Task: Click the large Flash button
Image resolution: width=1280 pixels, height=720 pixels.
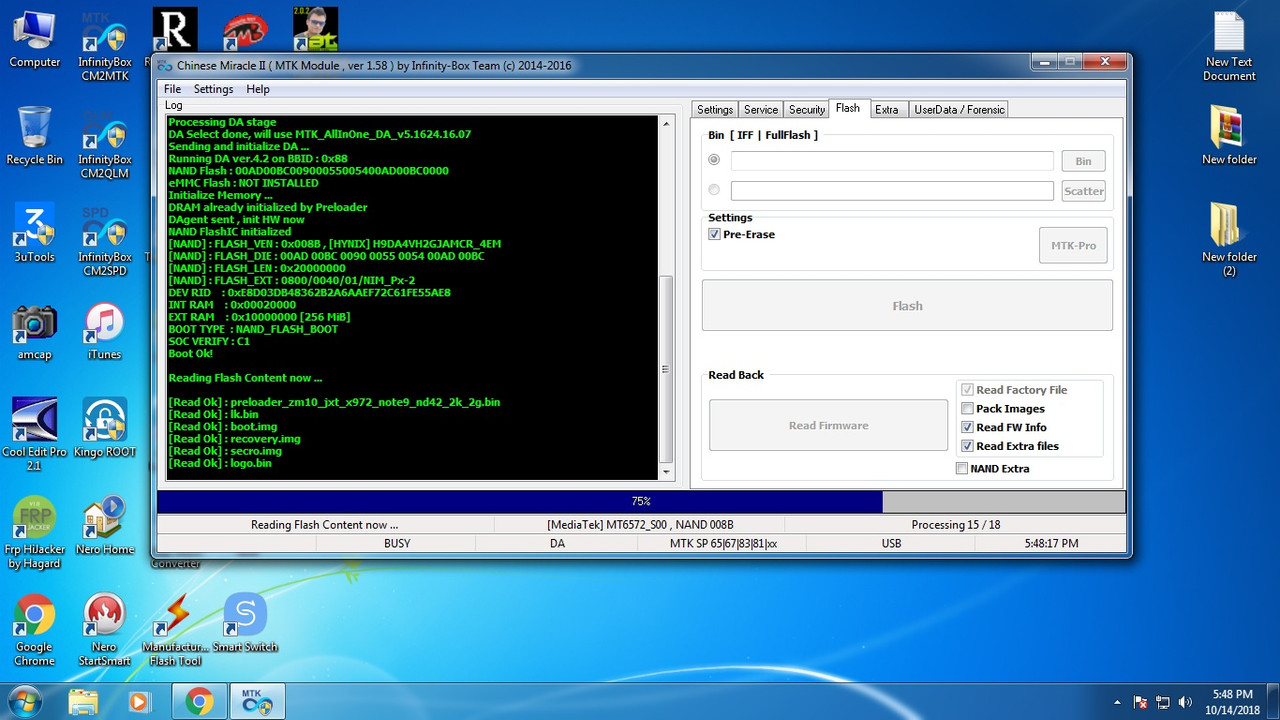Action: click(907, 305)
